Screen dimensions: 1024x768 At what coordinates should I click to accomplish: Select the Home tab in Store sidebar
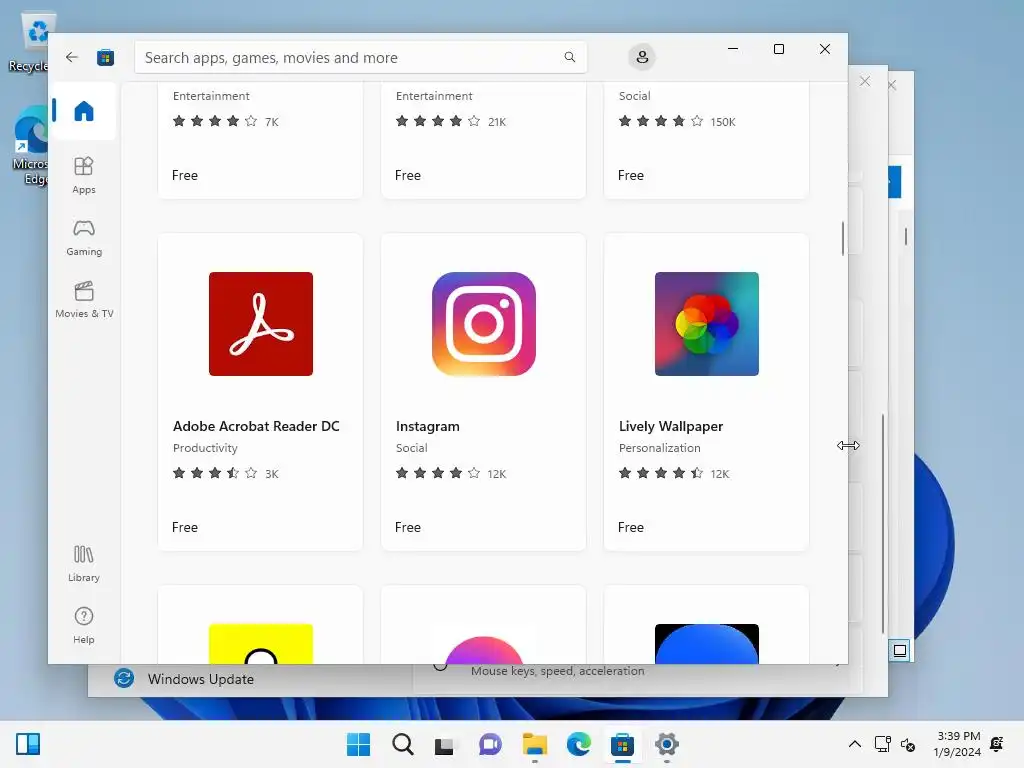(84, 110)
